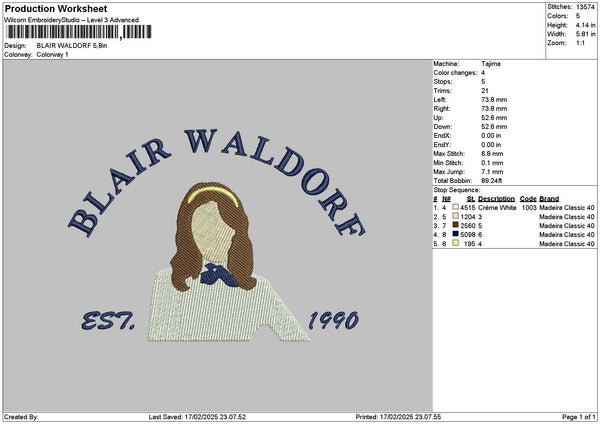Click the 'Created By:' footer label
Image resolution: width=600 pixels, height=424 pixels.
21,417
